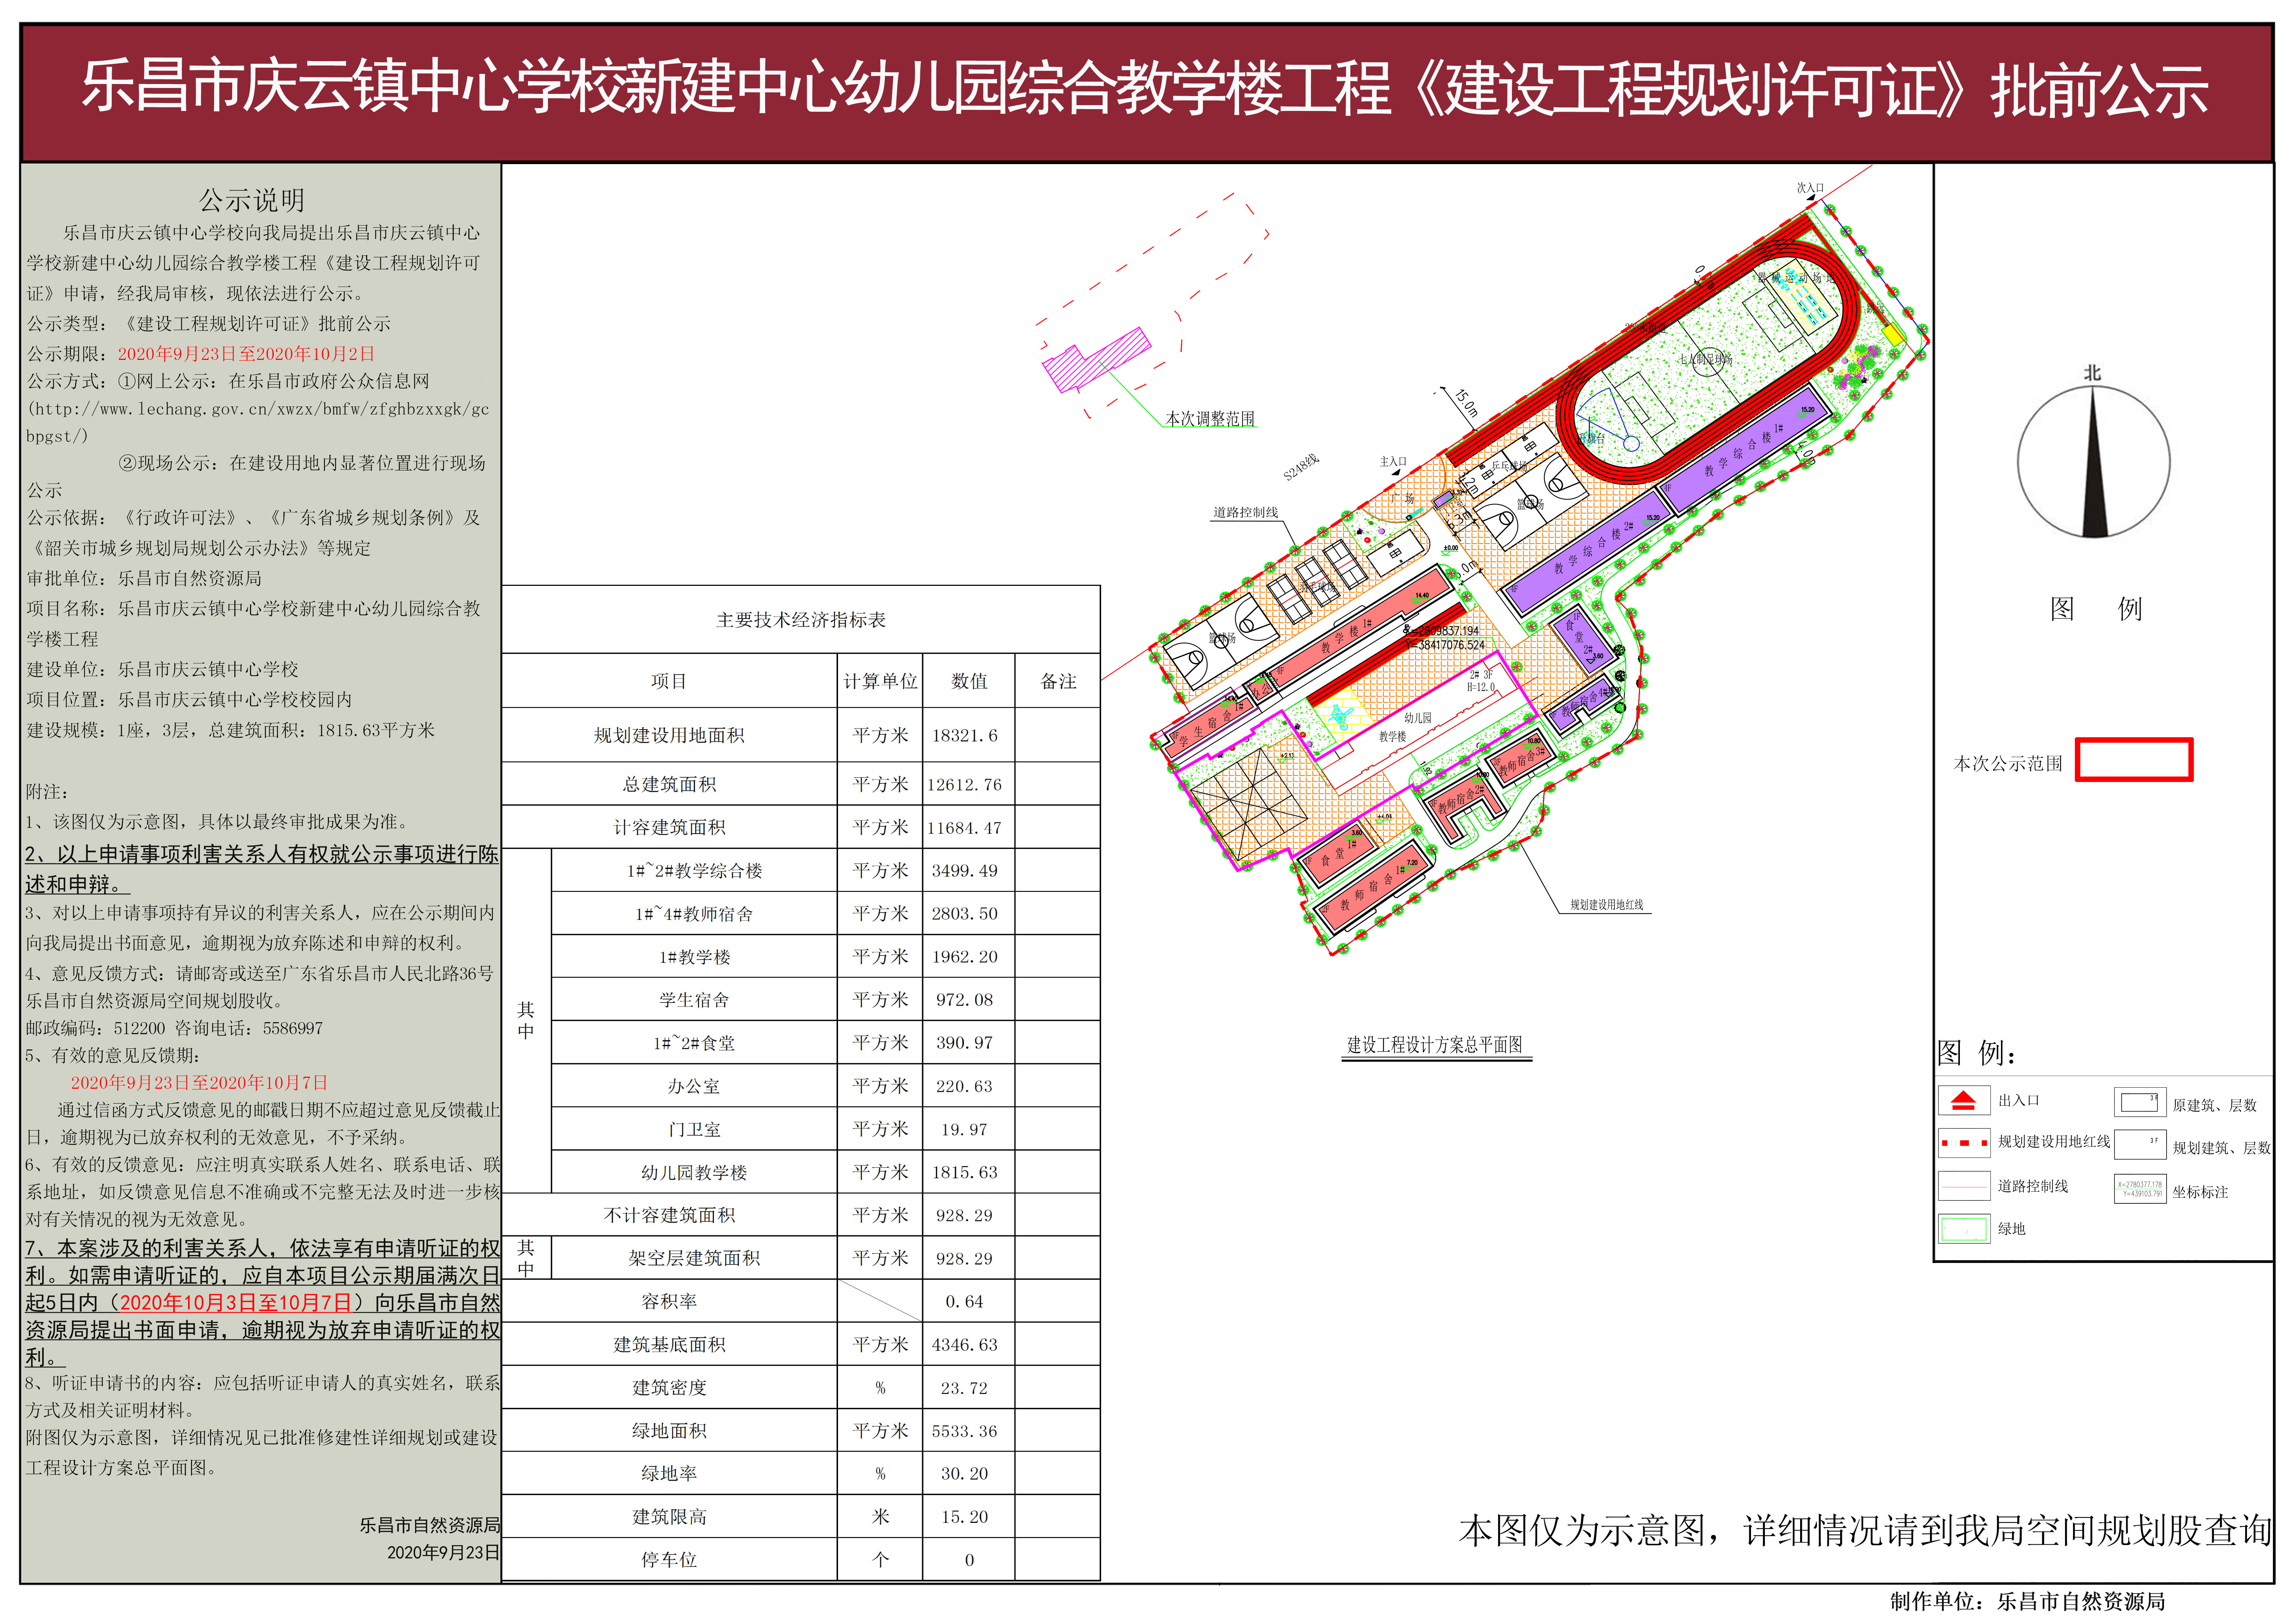Click the value 18321.6
The image size is (2295, 1624).
click(x=965, y=736)
